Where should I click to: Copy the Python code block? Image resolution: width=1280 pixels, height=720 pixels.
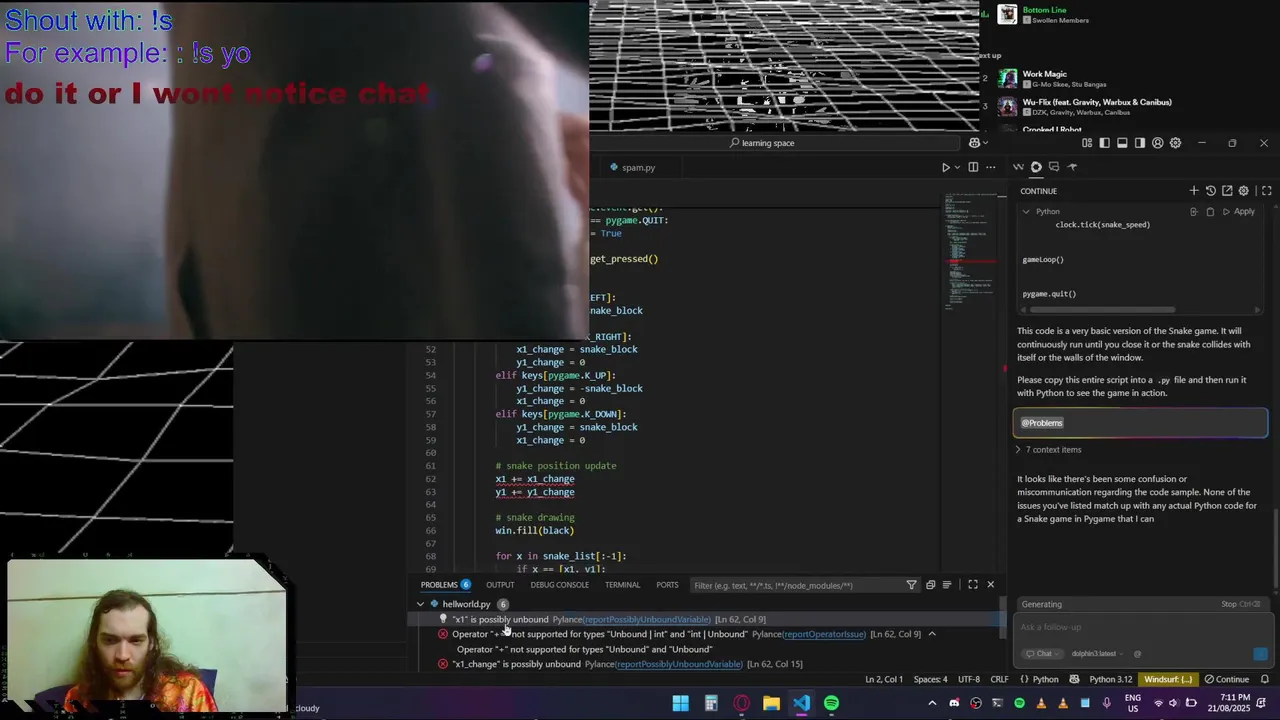[x=1210, y=212]
